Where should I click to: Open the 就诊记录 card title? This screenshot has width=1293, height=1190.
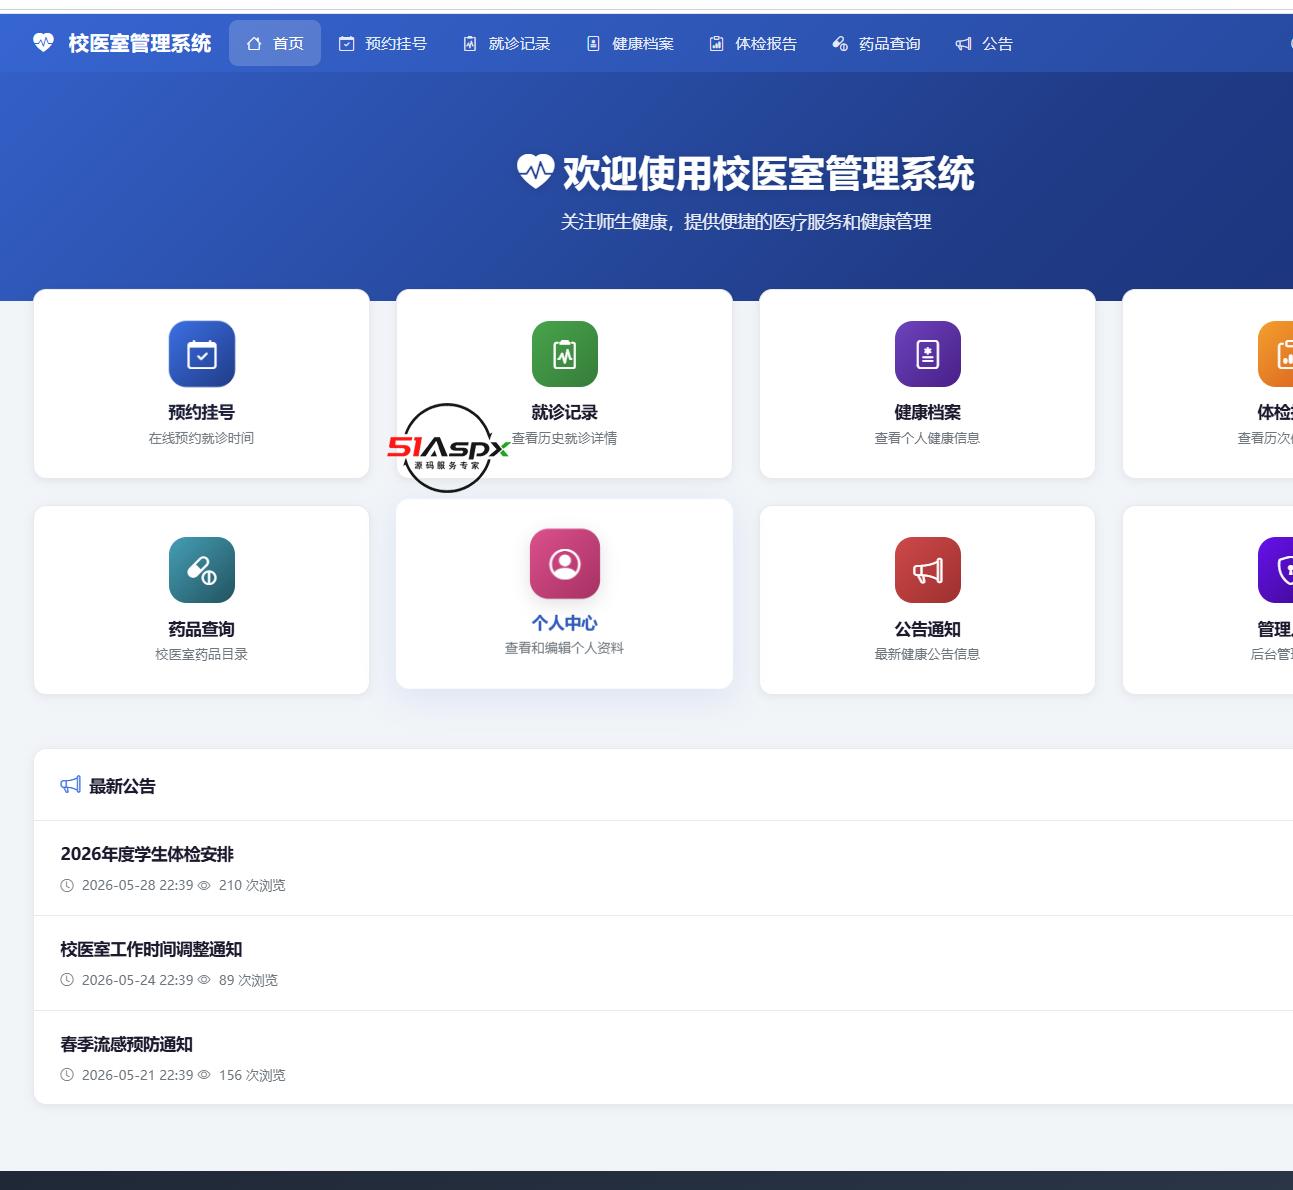click(x=565, y=412)
